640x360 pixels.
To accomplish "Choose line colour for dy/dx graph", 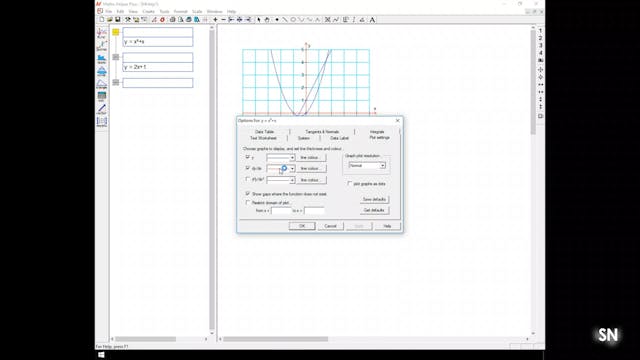I will pos(311,169).
